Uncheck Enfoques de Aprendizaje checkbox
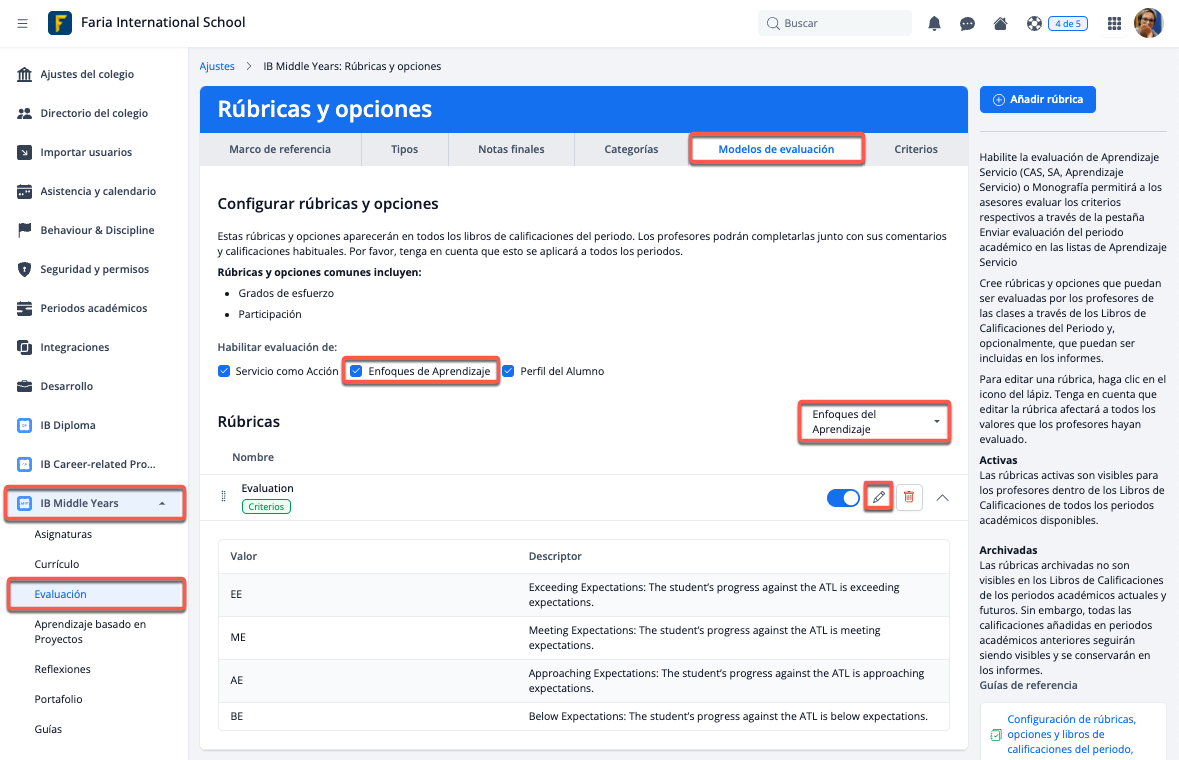1179x760 pixels. [x=356, y=371]
